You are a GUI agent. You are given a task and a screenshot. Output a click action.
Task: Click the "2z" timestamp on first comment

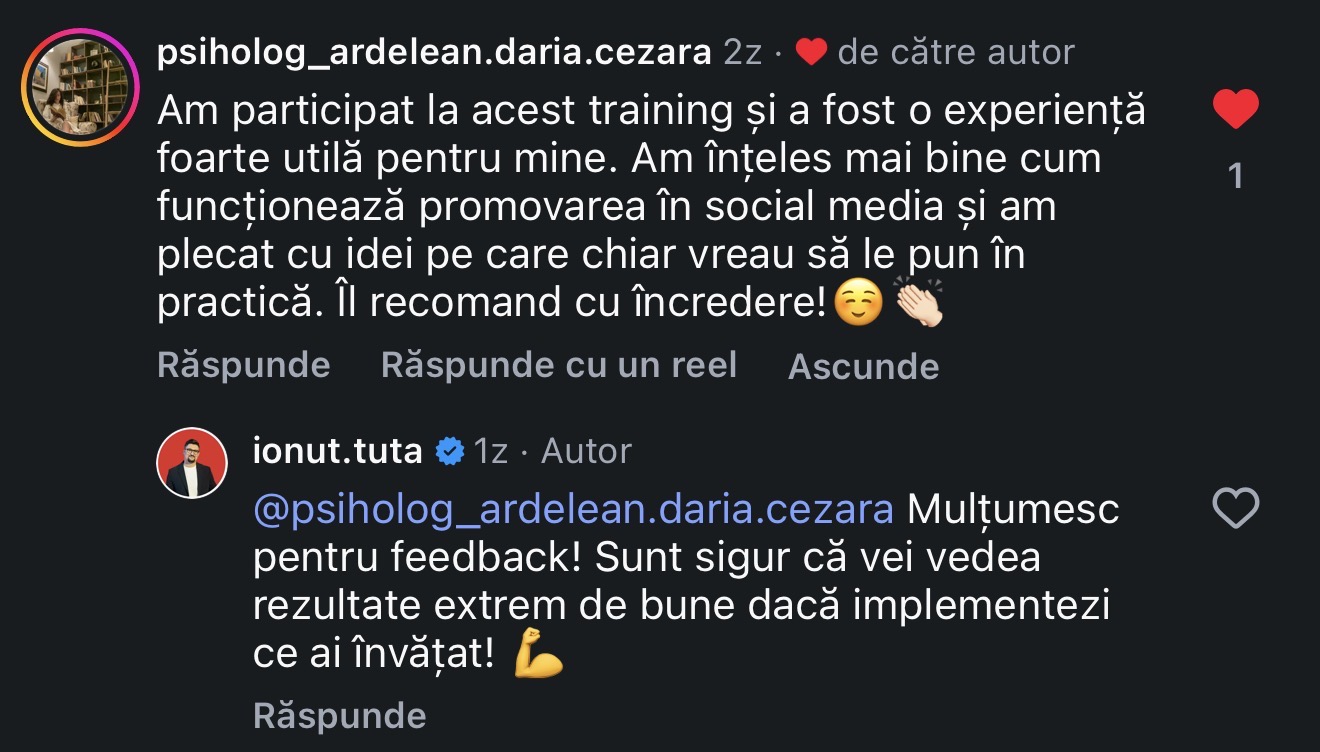coord(743,52)
